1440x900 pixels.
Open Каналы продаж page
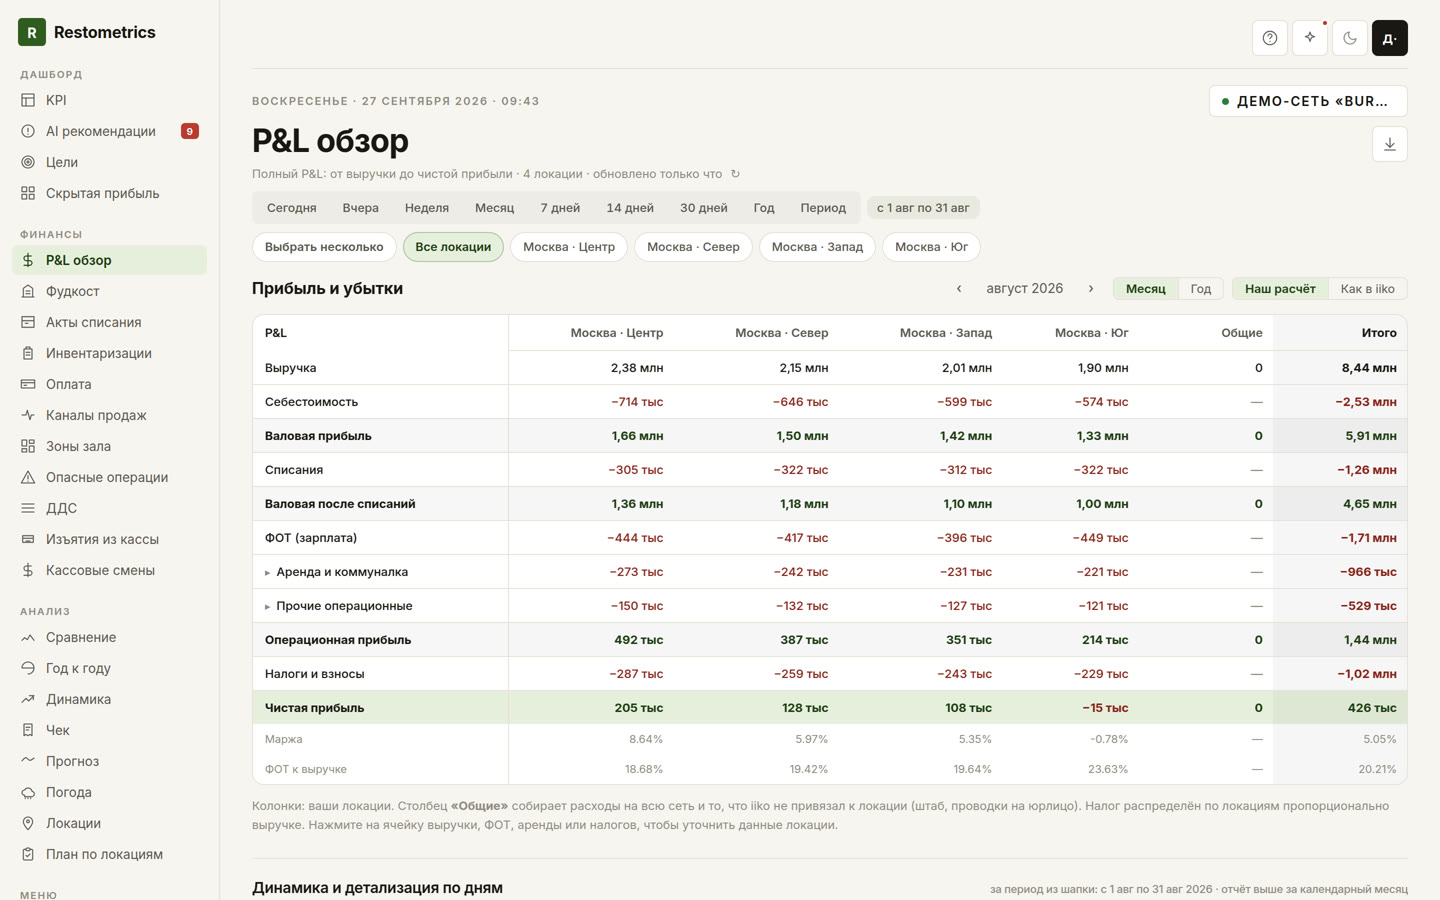[110, 415]
